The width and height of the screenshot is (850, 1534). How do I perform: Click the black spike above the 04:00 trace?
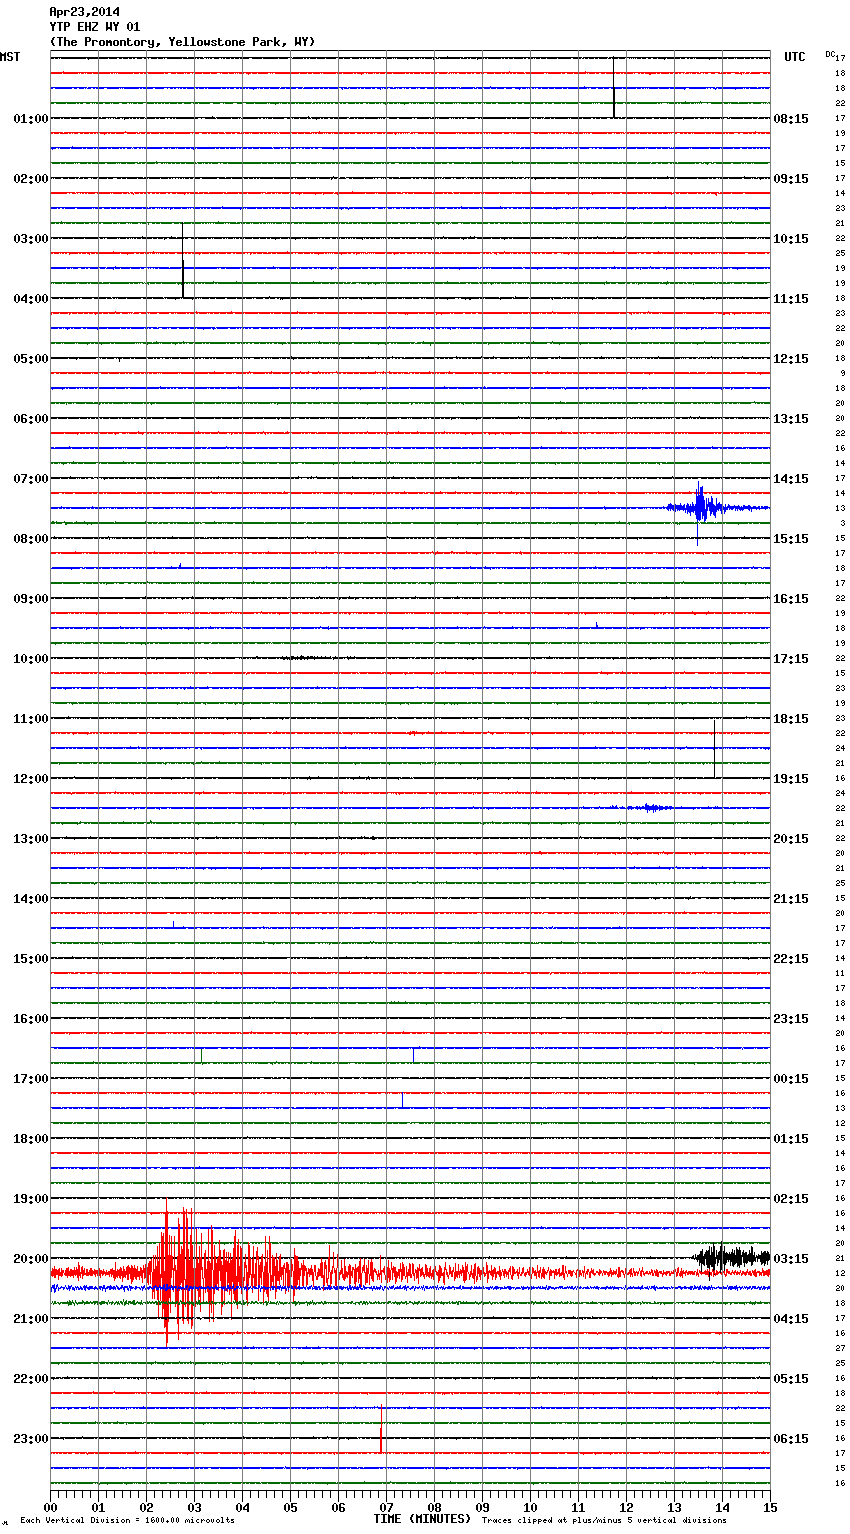pyautogui.click(x=183, y=262)
